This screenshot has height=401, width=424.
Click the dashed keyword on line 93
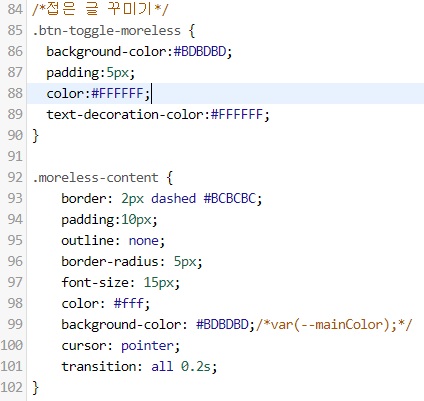pos(174,199)
